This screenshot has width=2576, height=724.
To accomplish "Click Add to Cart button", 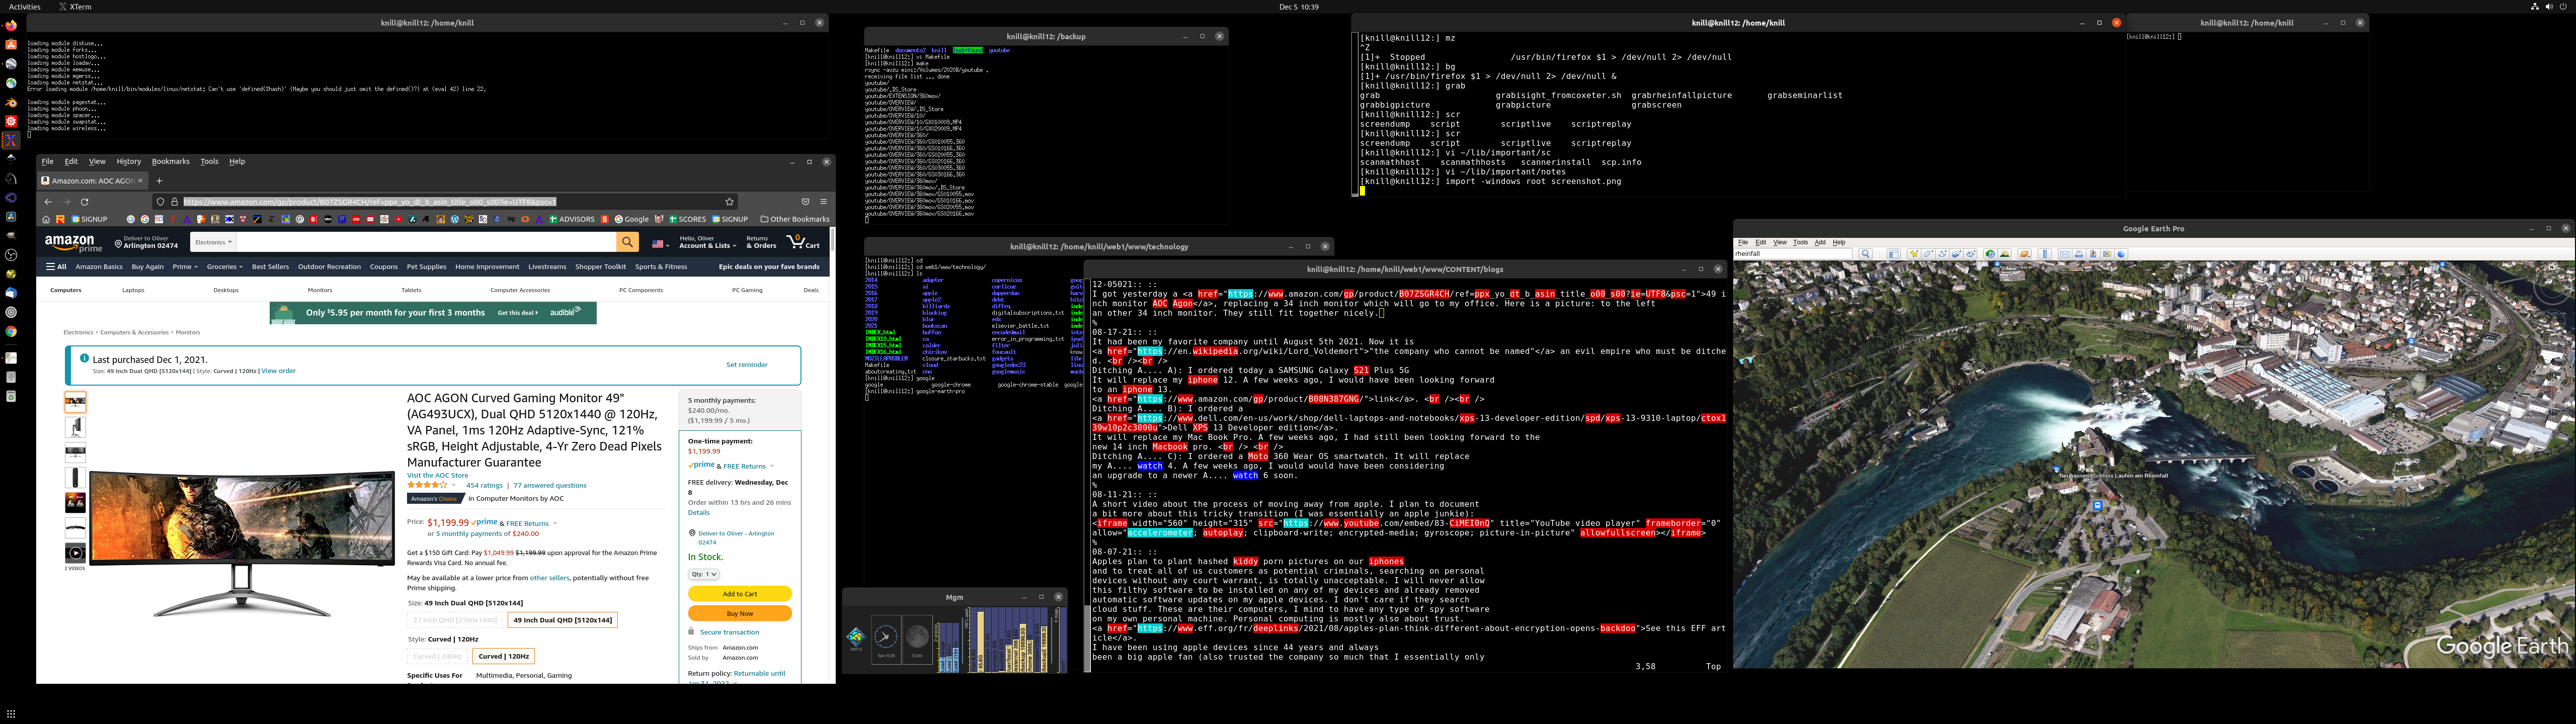I will pyautogui.click(x=739, y=594).
